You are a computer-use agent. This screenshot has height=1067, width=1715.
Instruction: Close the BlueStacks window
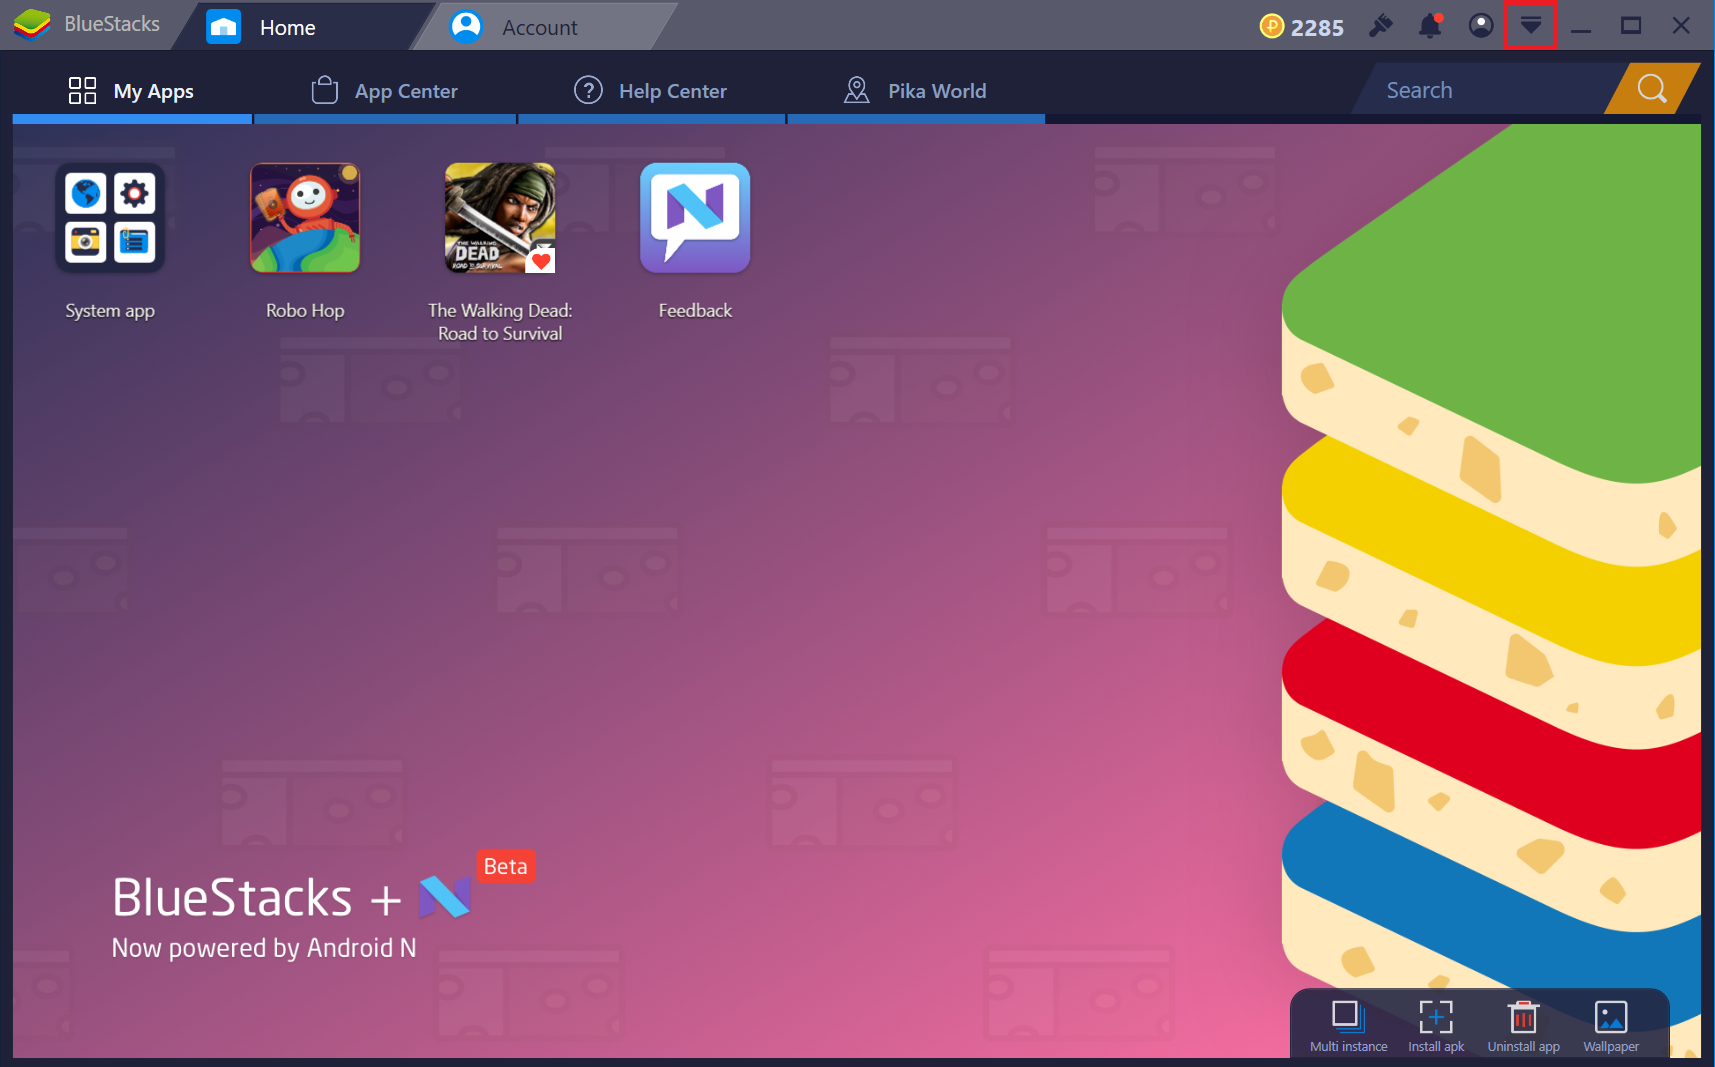pyautogui.click(x=1681, y=26)
